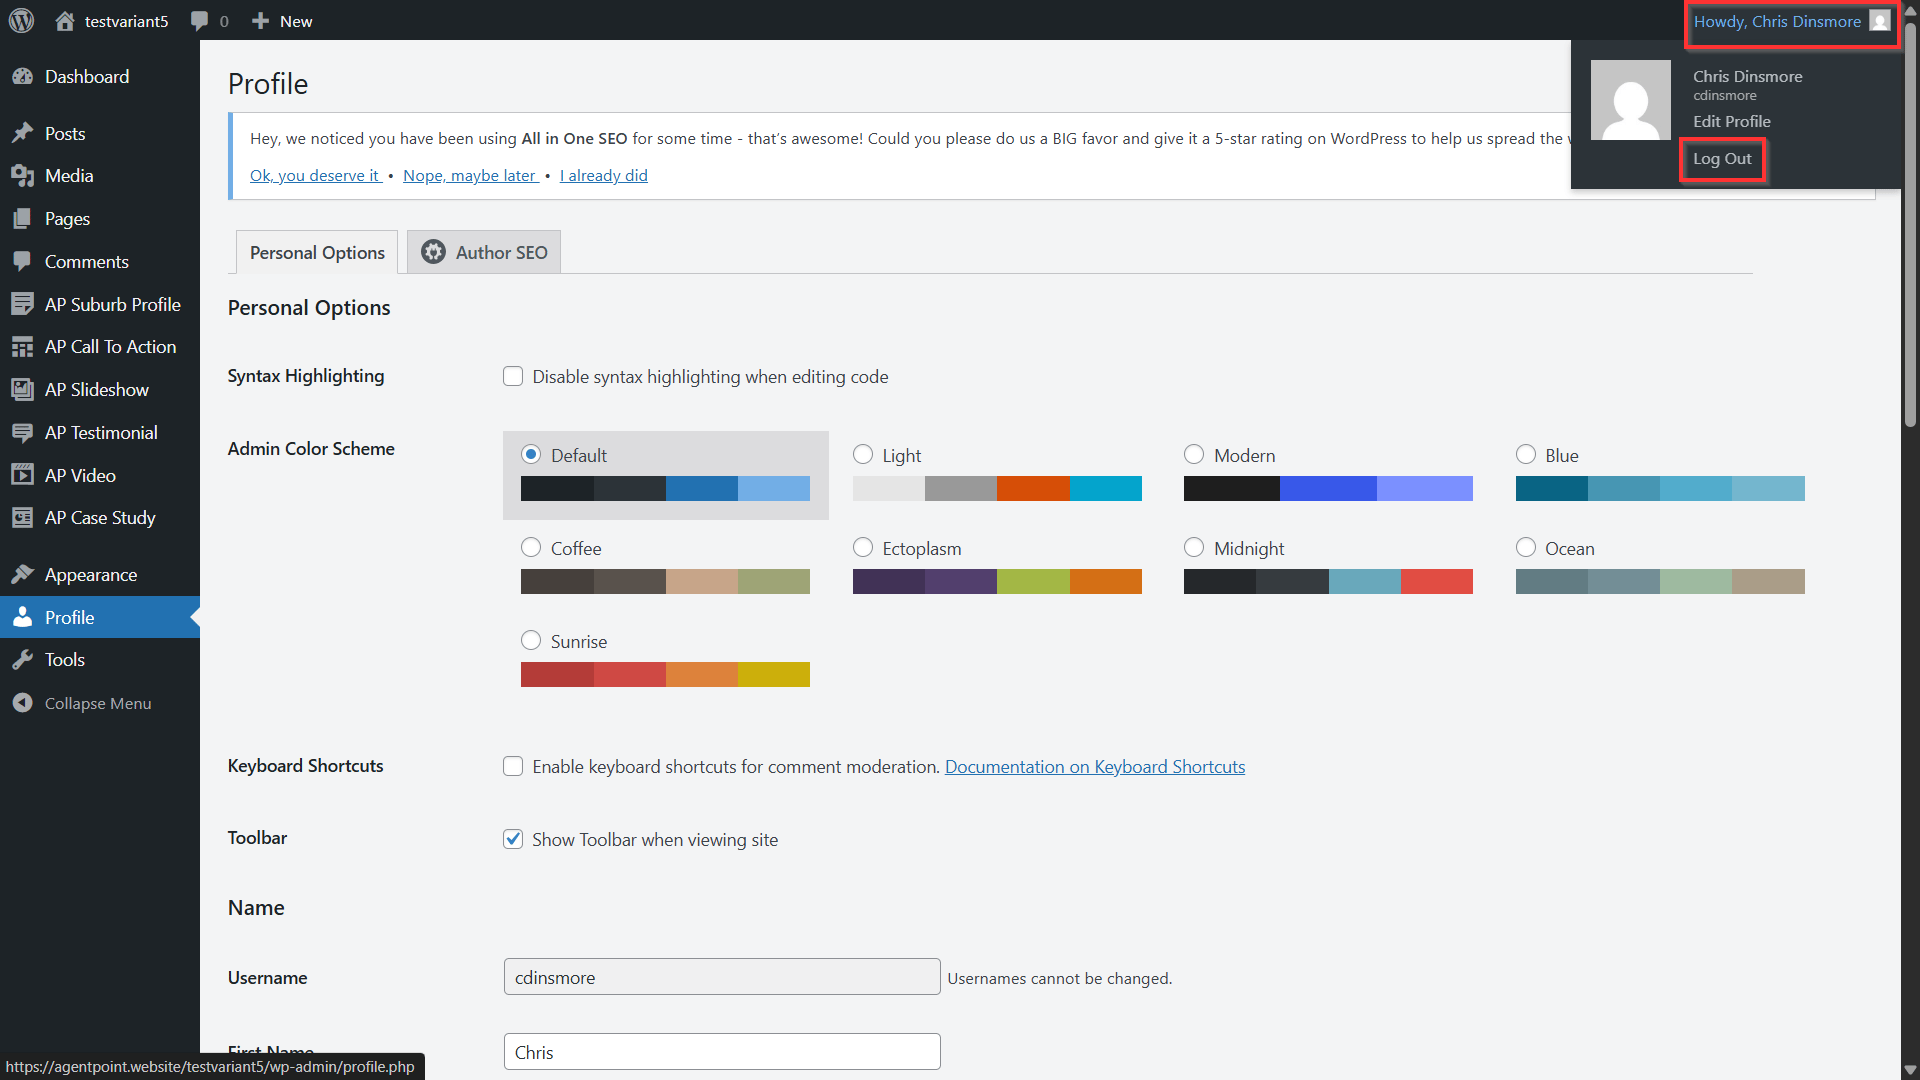The image size is (1920, 1080).
Task: Click the Tools wrench icon
Action: click(23, 660)
